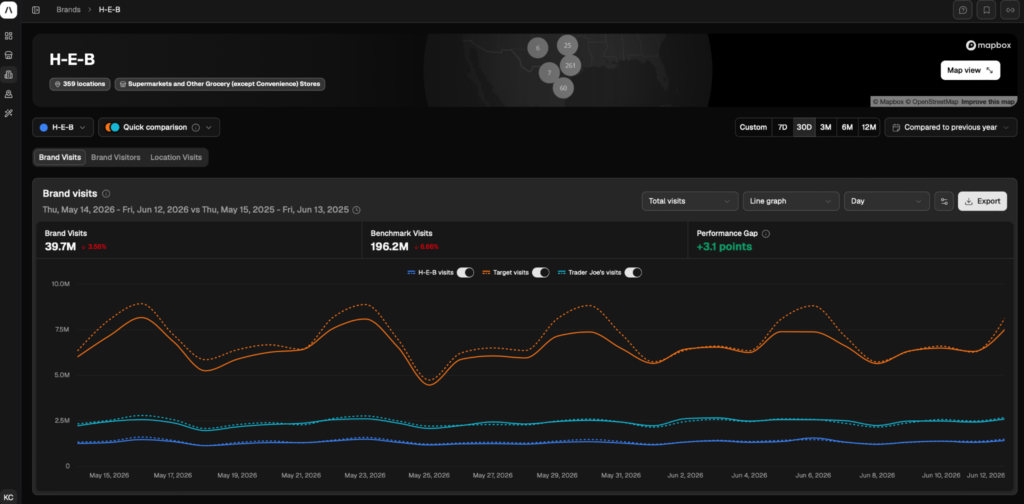Click the map cluster marker labeled 261
1024x504 pixels.
[x=570, y=65]
